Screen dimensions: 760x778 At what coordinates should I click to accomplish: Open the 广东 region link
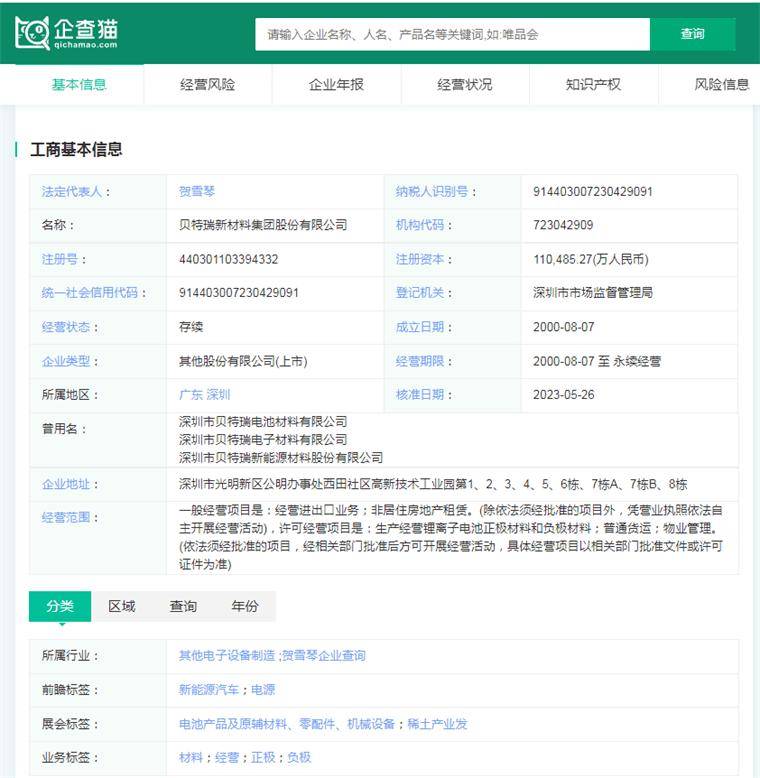tap(191, 395)
